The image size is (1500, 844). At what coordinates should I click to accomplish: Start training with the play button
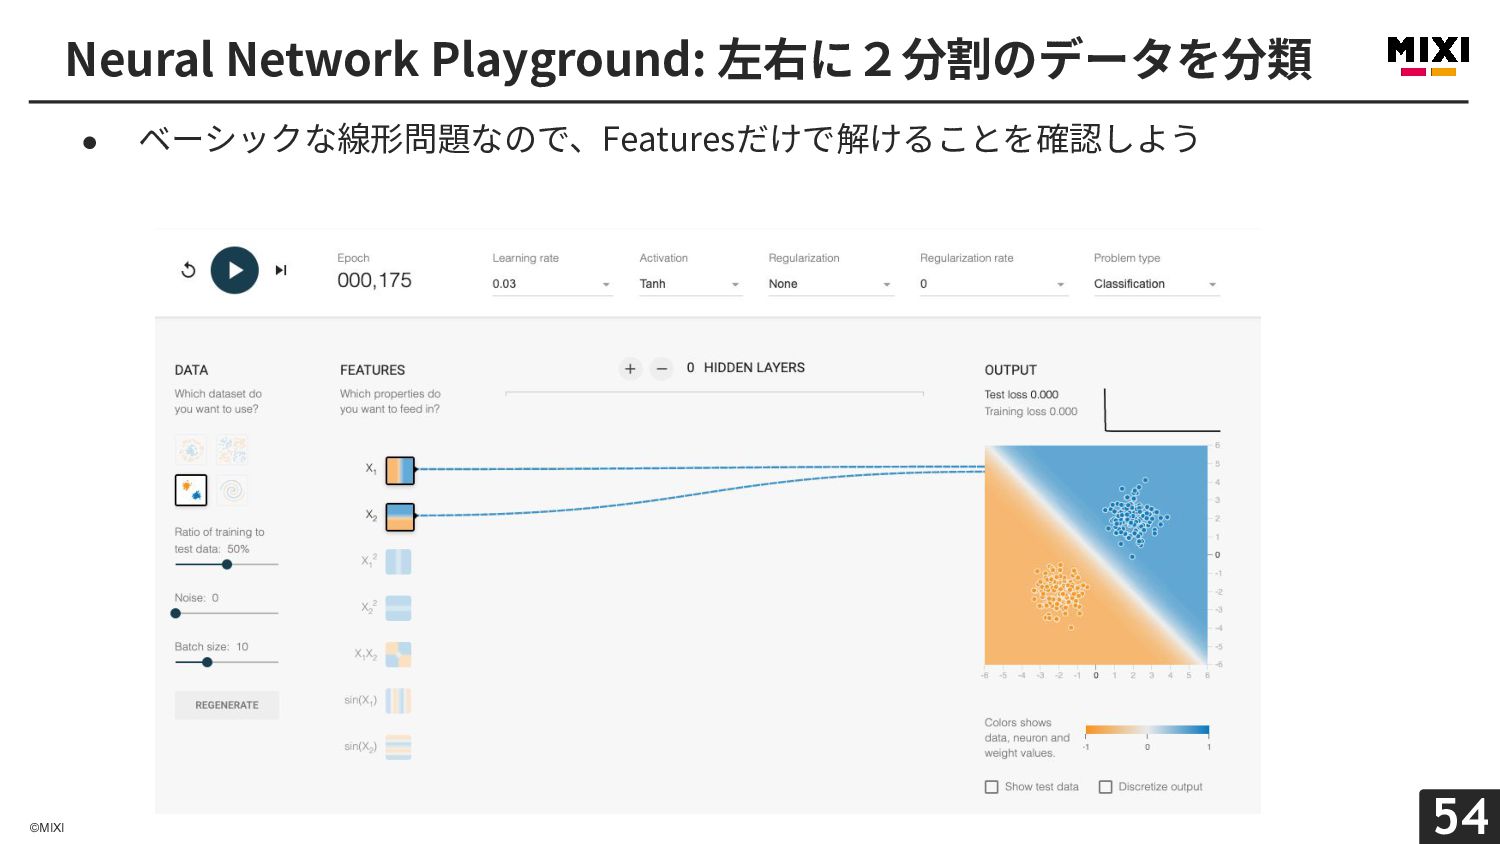pos(235,270)
